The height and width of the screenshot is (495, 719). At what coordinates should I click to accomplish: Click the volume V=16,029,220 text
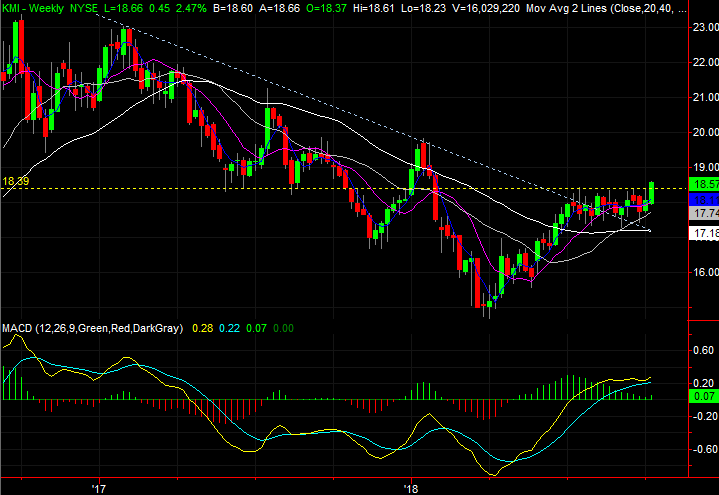click(486, 8)
